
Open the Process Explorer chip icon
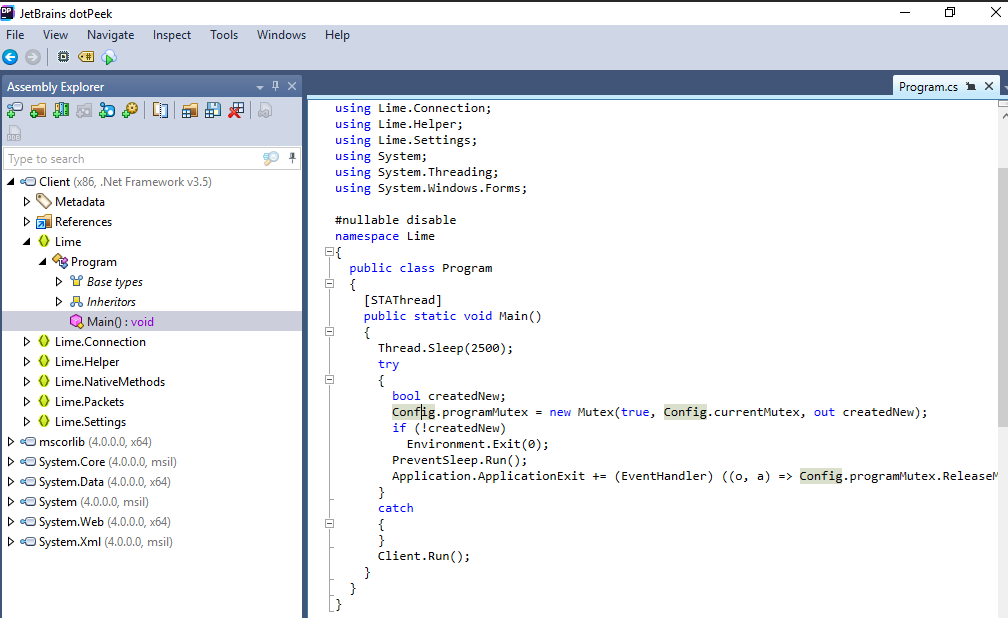[x=63, y=57]
